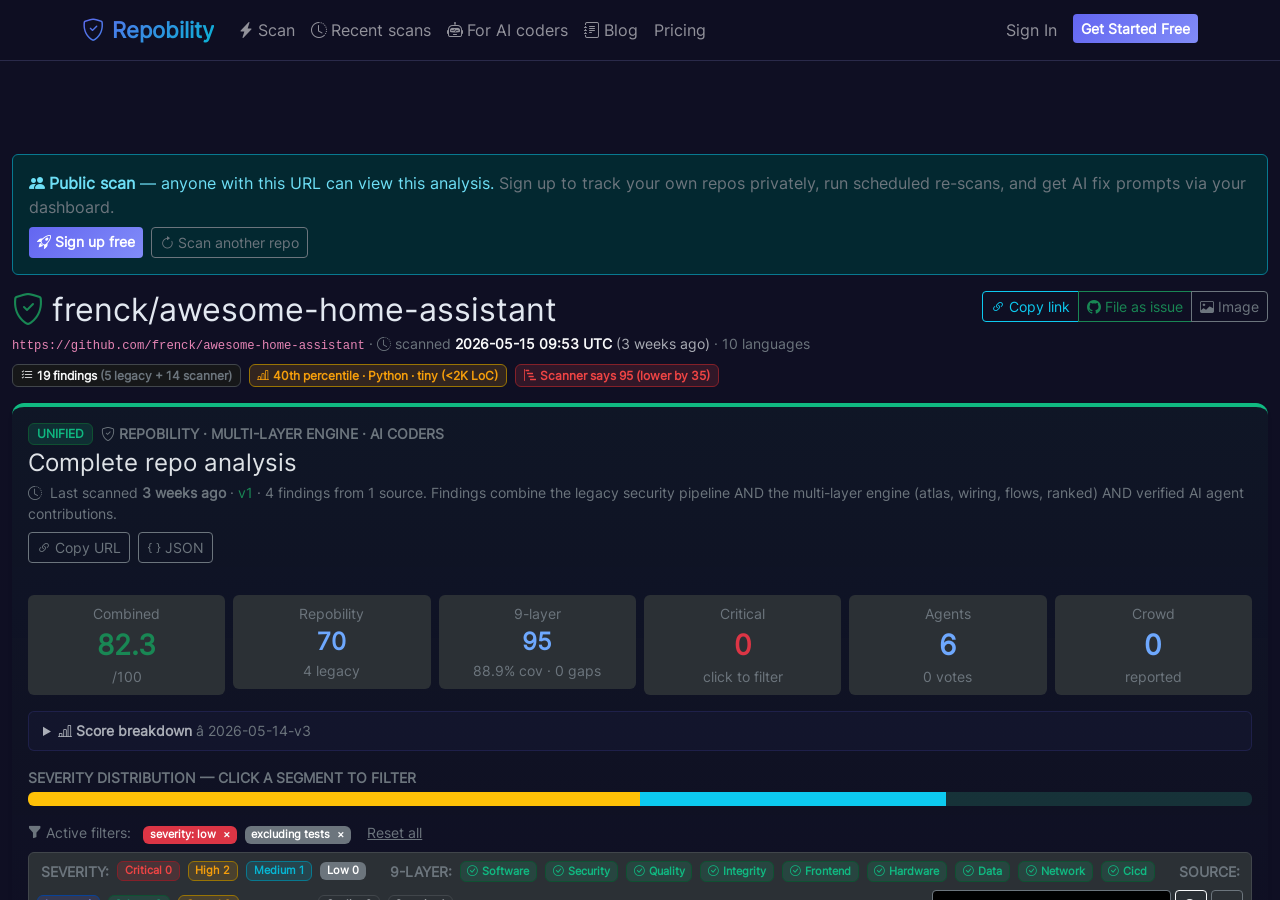Click Sign up free with rocket icon
This screenshot has width=1280, height=900.
(x=86, y=242)
